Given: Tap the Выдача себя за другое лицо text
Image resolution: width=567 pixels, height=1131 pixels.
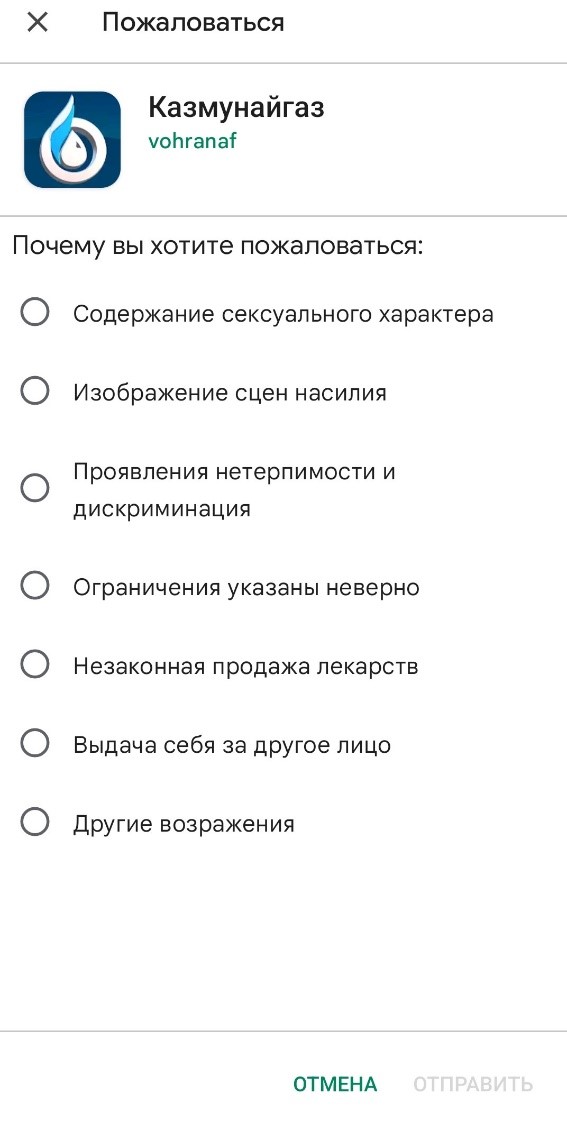Looking at the screenshot, I should [232, 744].
